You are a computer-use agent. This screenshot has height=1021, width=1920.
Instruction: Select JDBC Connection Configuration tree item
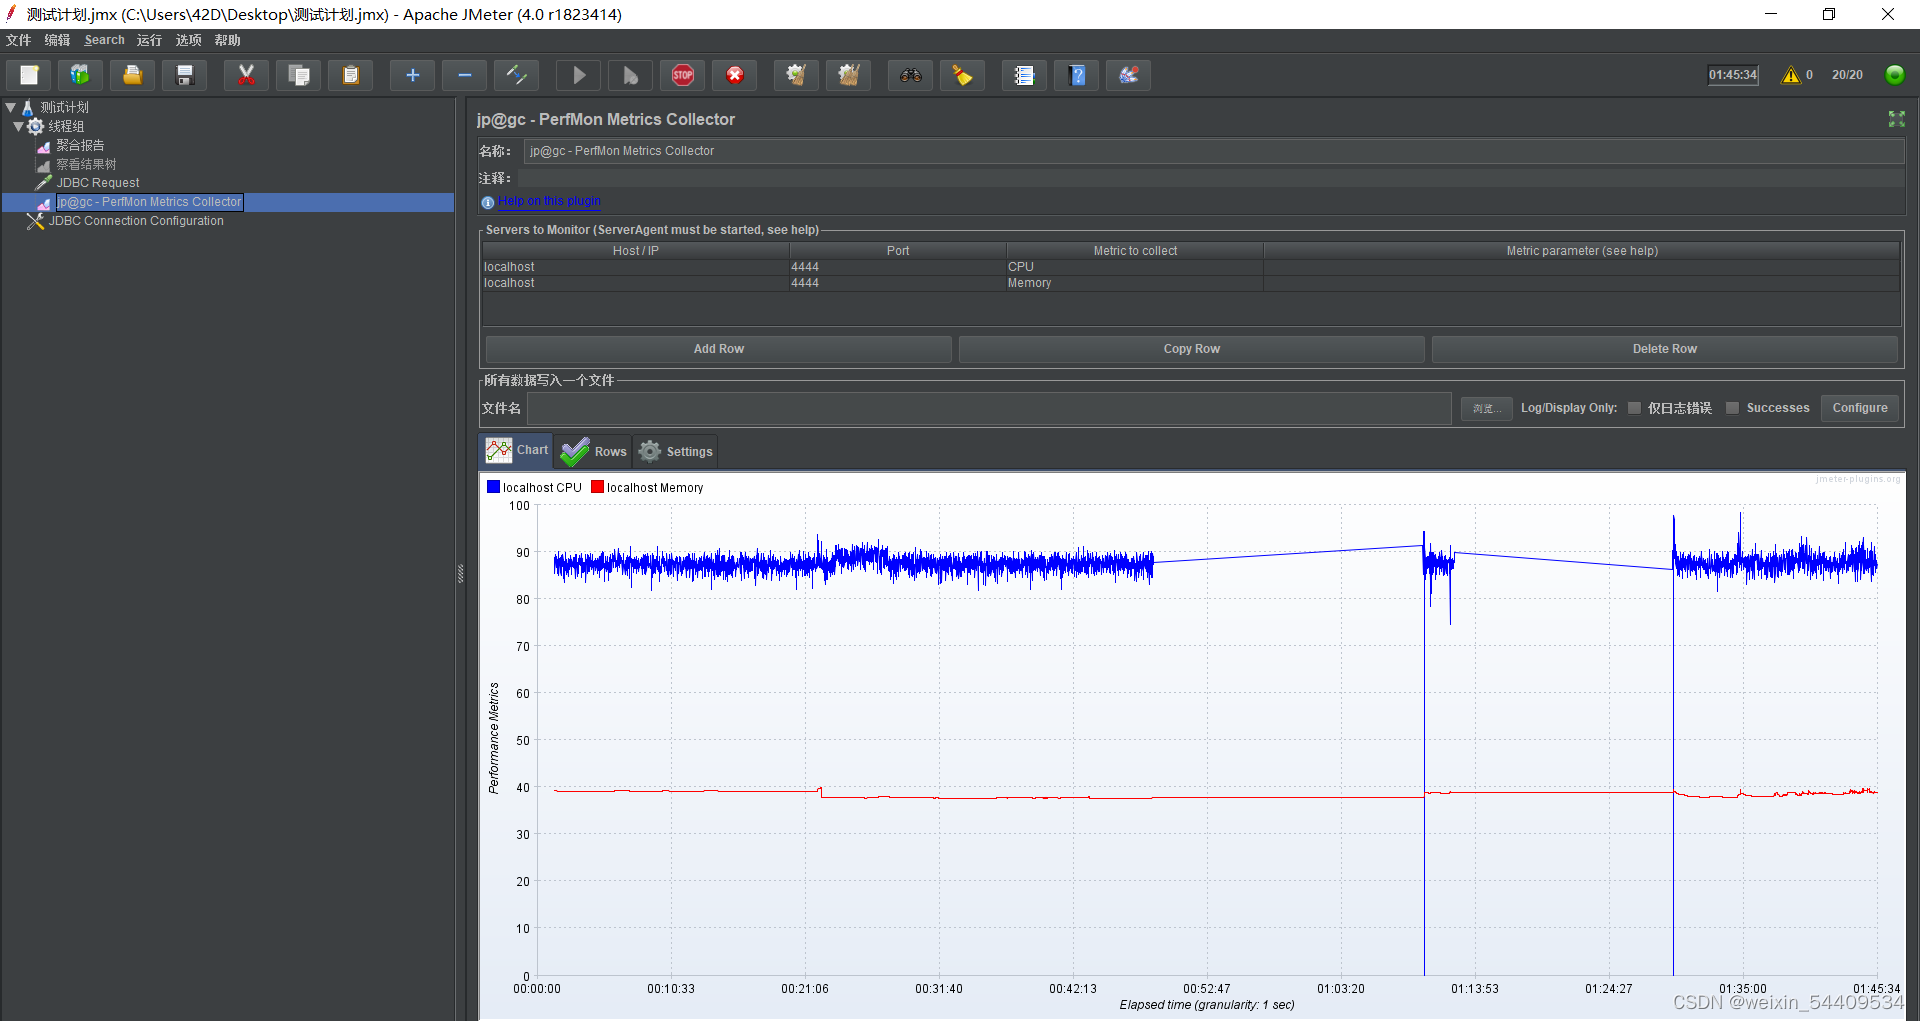point(136,221)
